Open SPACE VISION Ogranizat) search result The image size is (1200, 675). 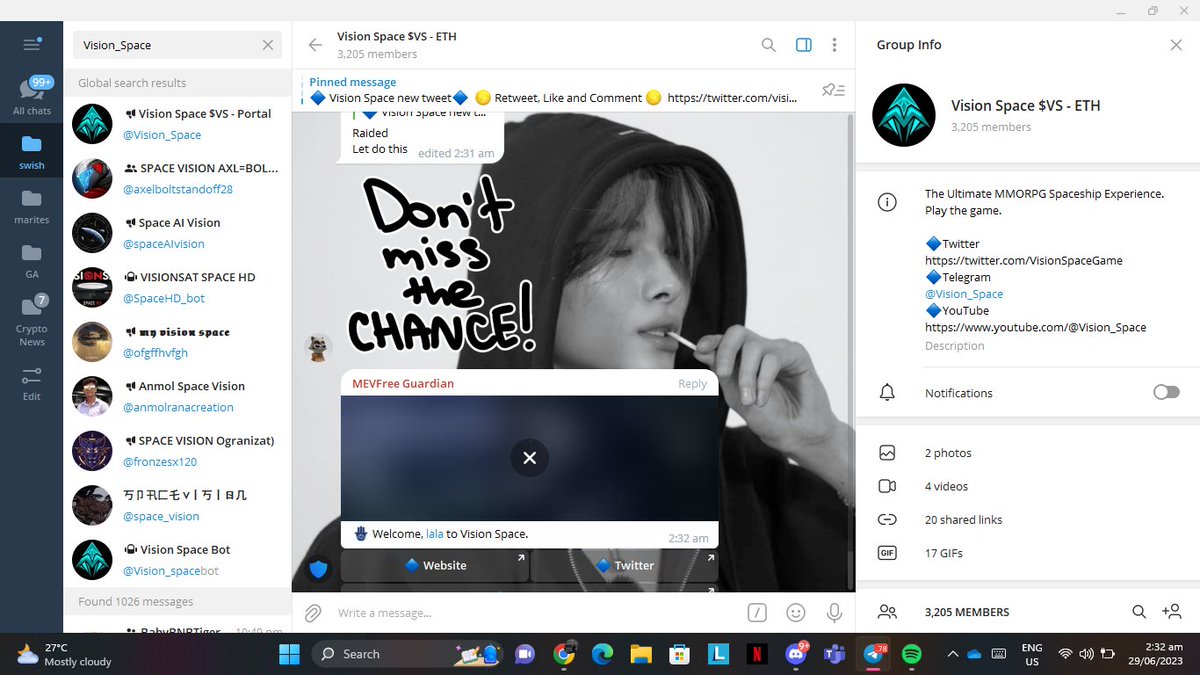coord(177,450)
